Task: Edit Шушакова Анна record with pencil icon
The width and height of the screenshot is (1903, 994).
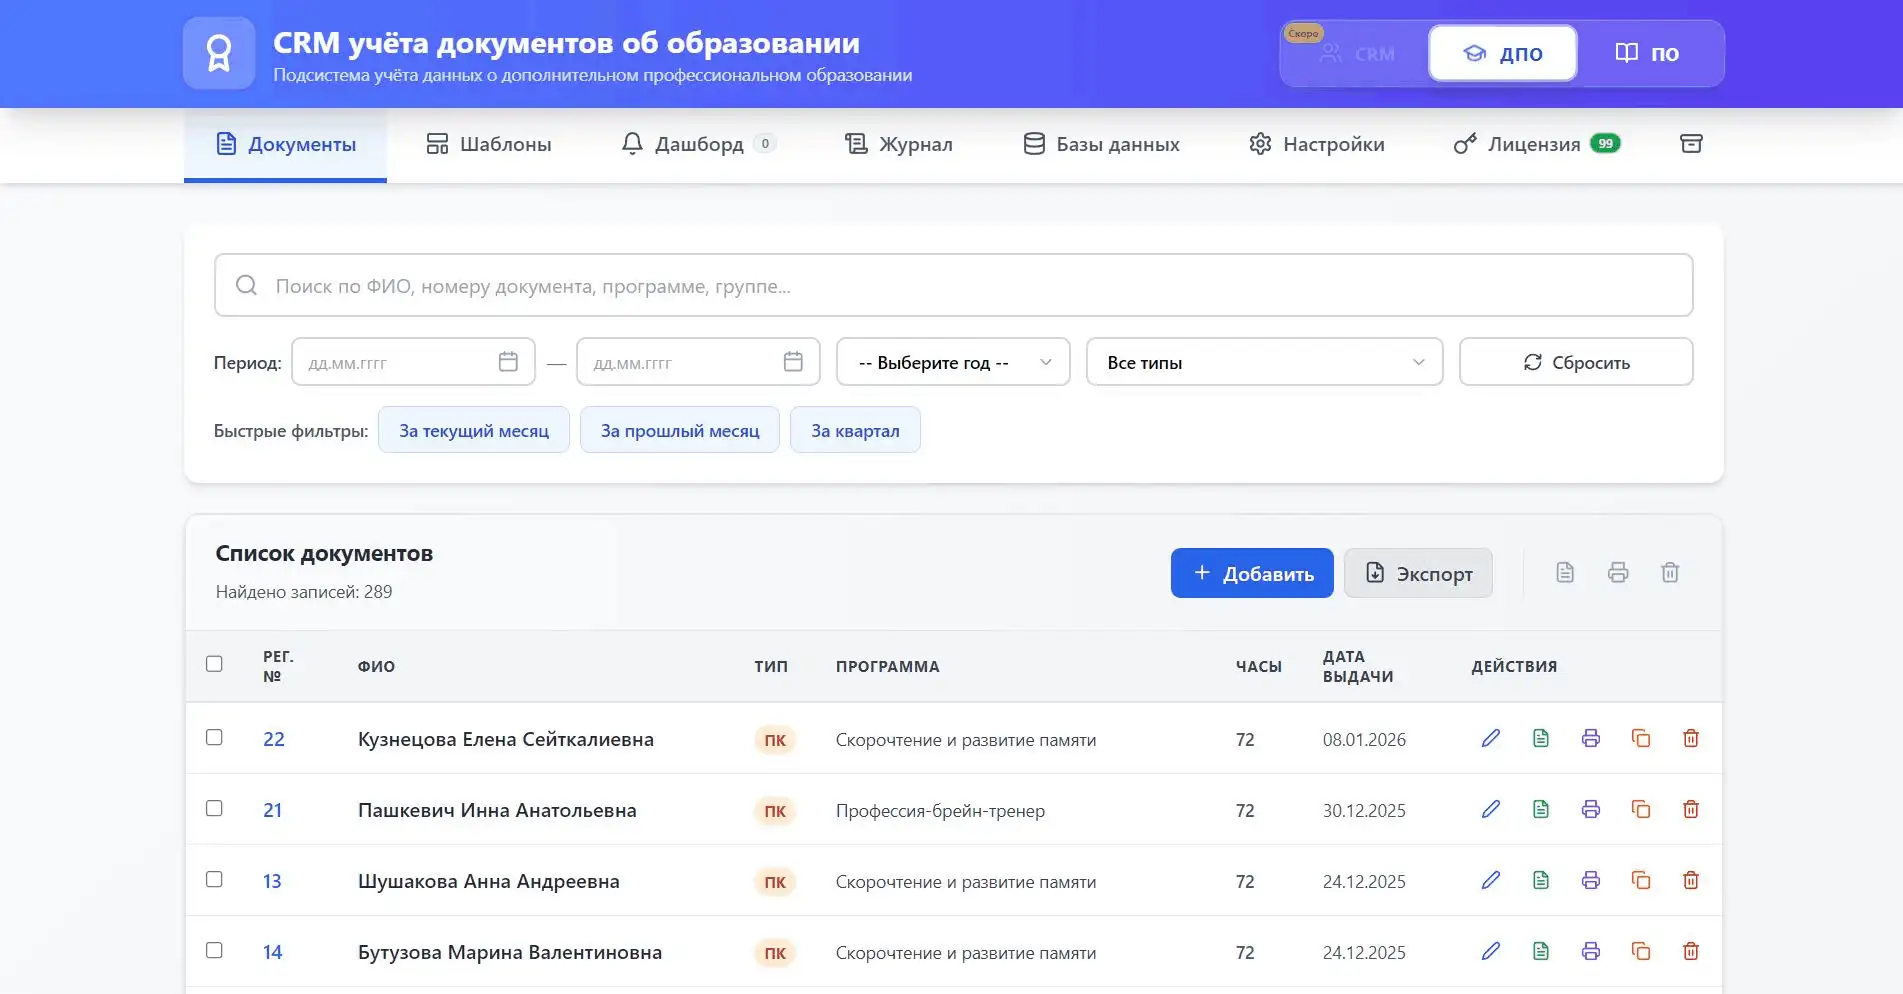Action: [1491, 880]
